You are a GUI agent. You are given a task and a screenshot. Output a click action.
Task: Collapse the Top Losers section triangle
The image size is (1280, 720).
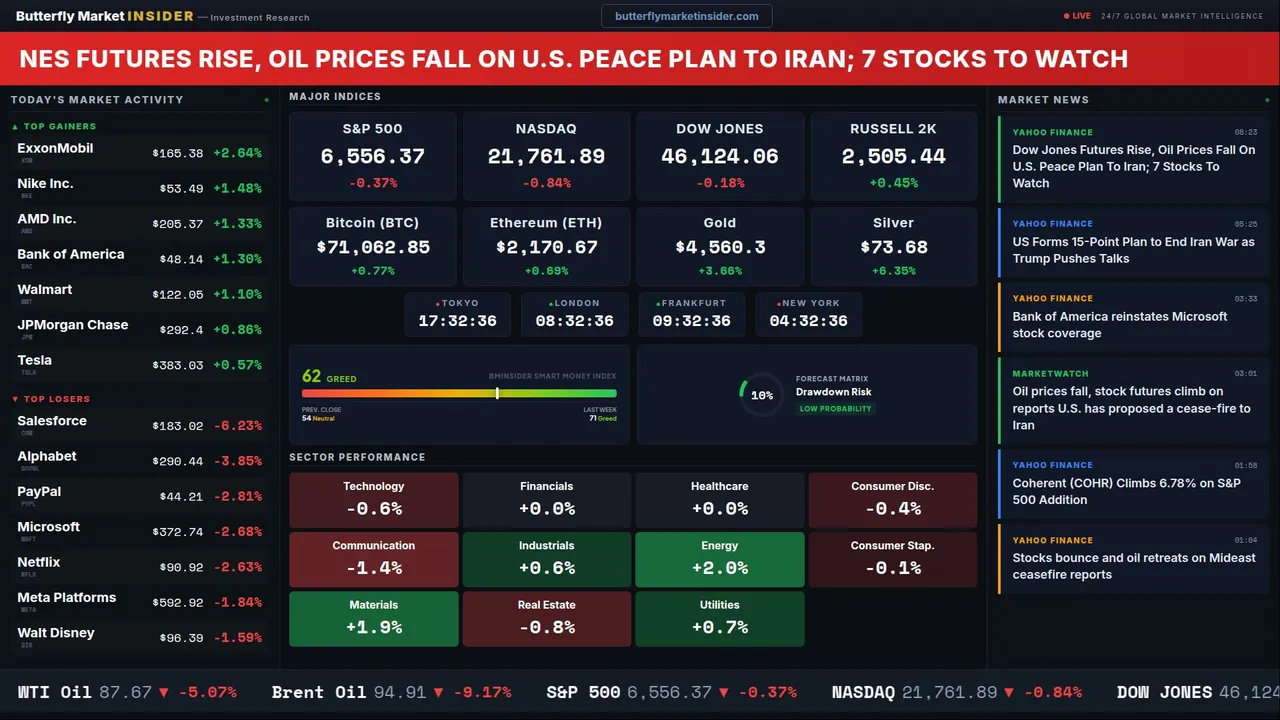point(15,399)
